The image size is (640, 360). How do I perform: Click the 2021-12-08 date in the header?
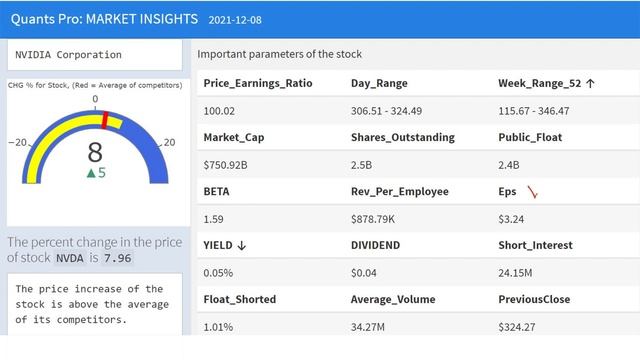click(x=235, y=20)
